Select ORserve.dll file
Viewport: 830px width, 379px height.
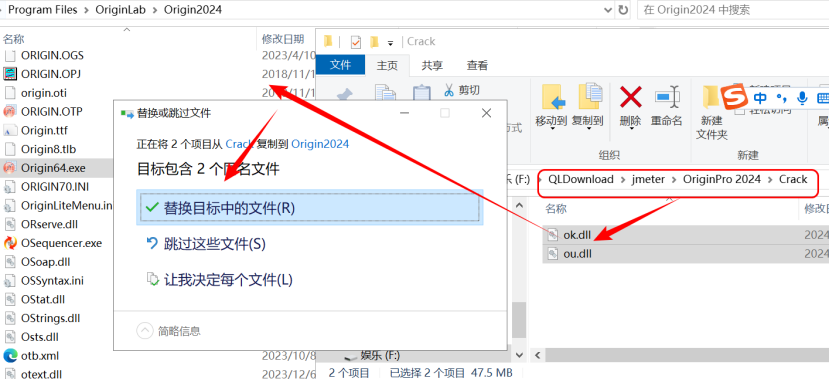49,224
